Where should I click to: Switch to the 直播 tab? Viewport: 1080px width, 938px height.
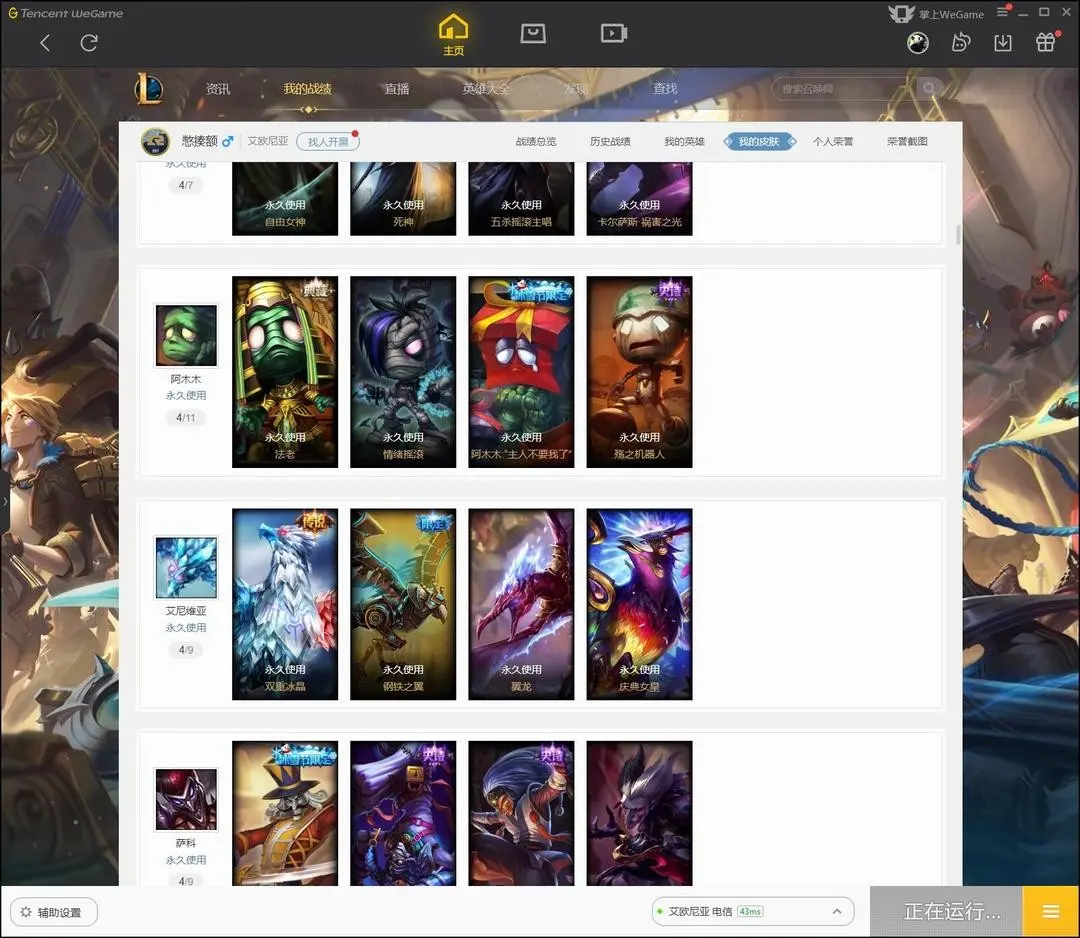(x=397, y=89)
